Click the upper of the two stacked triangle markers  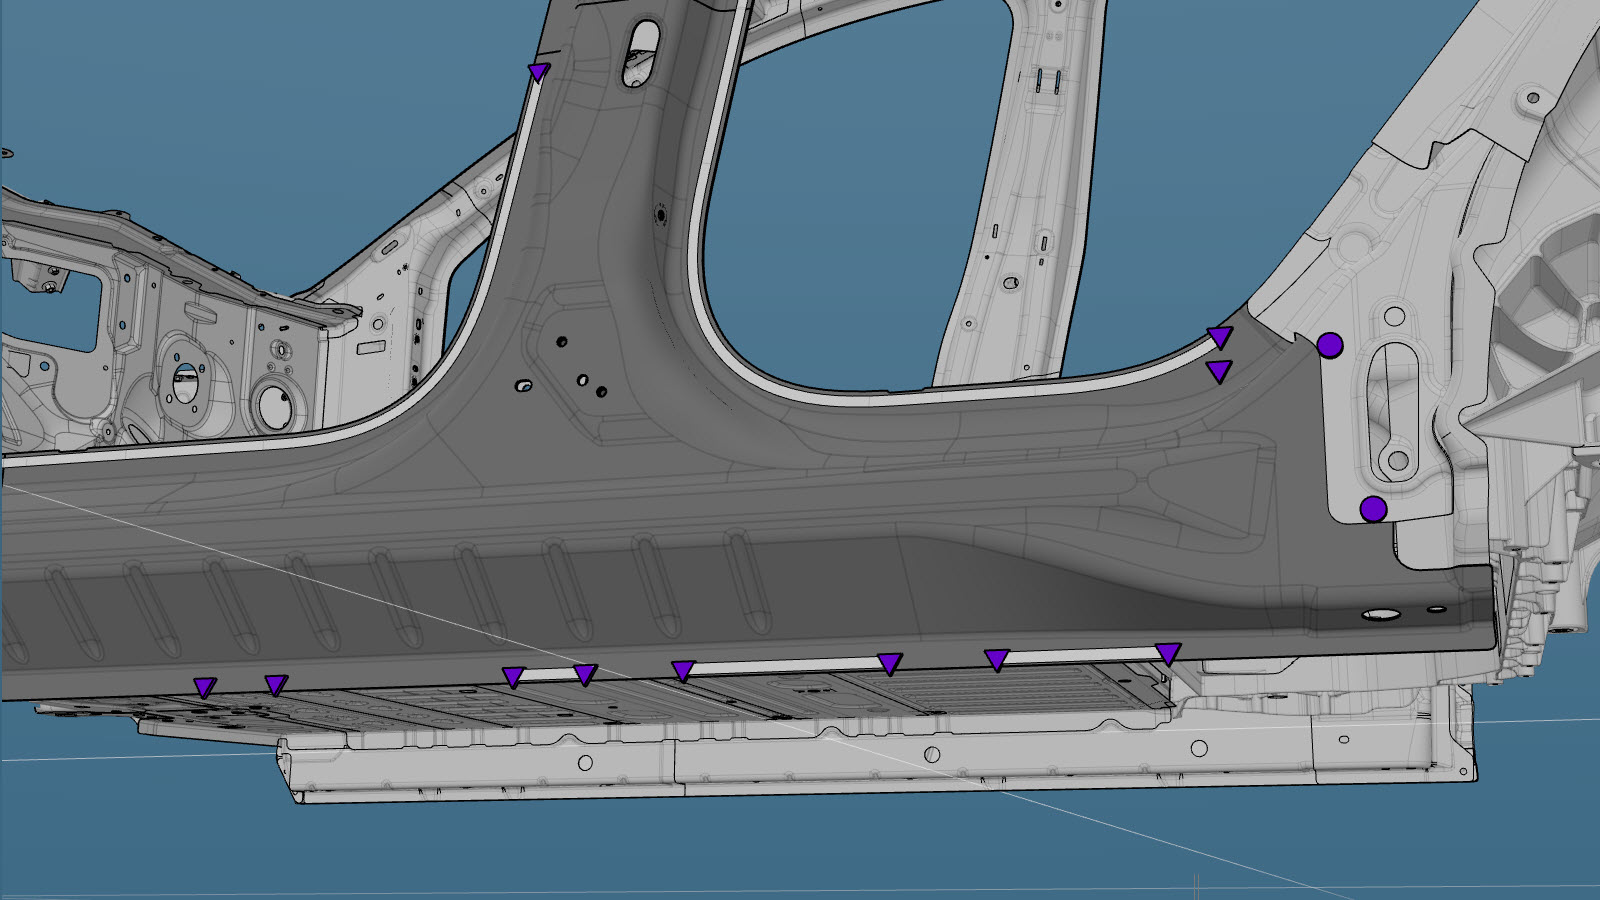[1220, 336]
